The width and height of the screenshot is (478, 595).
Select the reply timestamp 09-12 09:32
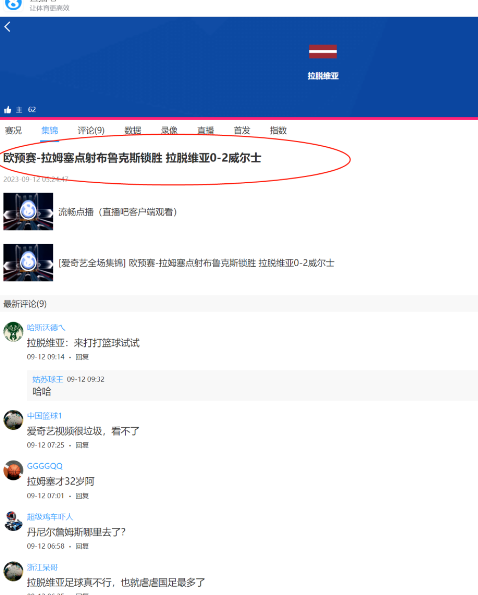(x=86, y=379)
